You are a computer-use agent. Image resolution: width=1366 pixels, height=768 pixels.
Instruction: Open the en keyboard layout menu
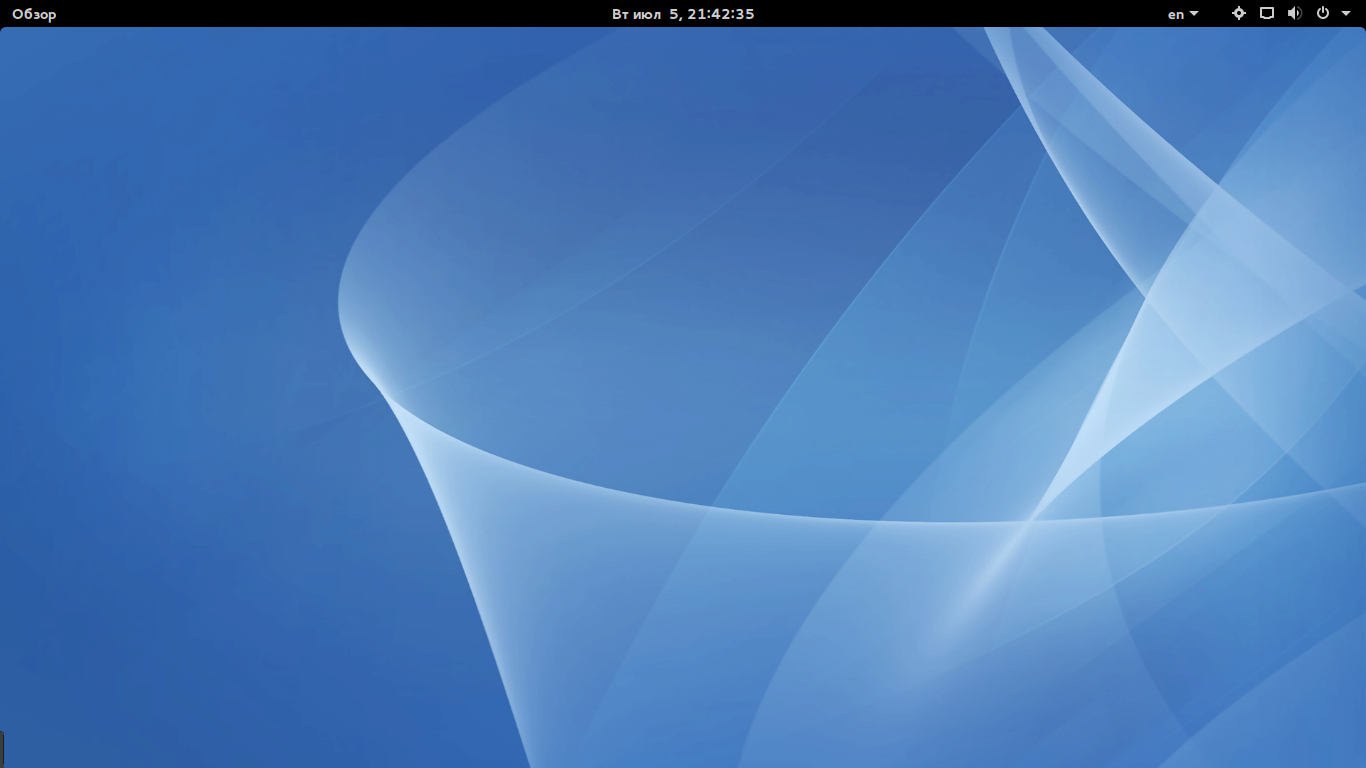pyautogui.click(x=1183, y=14)
